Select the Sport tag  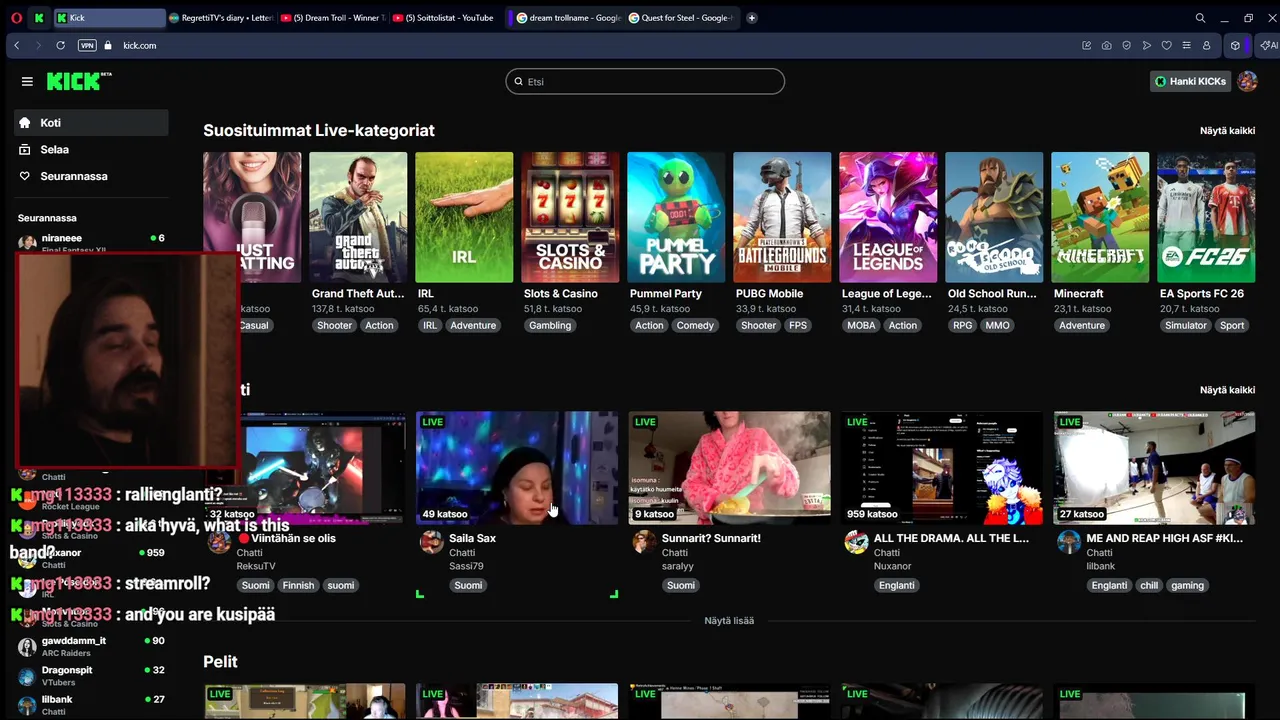pos(1232,326)
